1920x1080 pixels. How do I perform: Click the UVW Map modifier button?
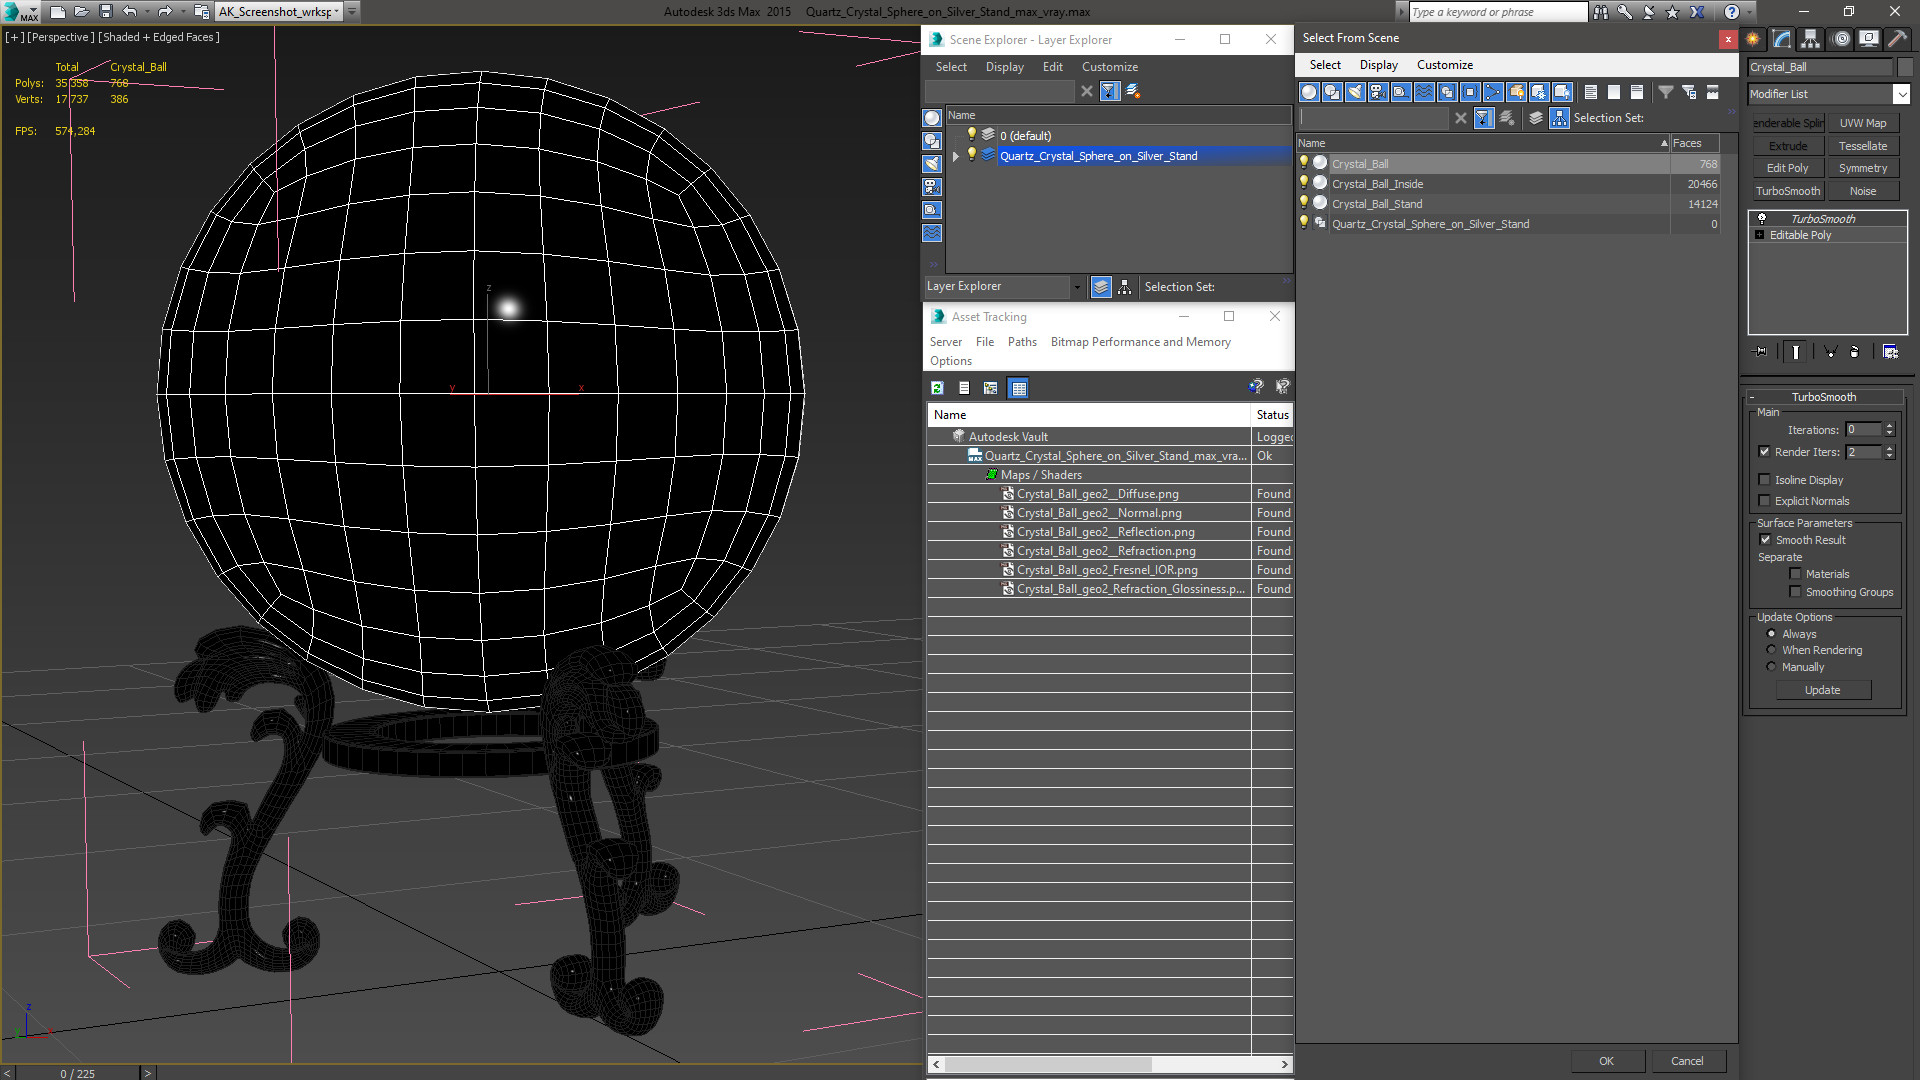click(x=1862, y=123)
